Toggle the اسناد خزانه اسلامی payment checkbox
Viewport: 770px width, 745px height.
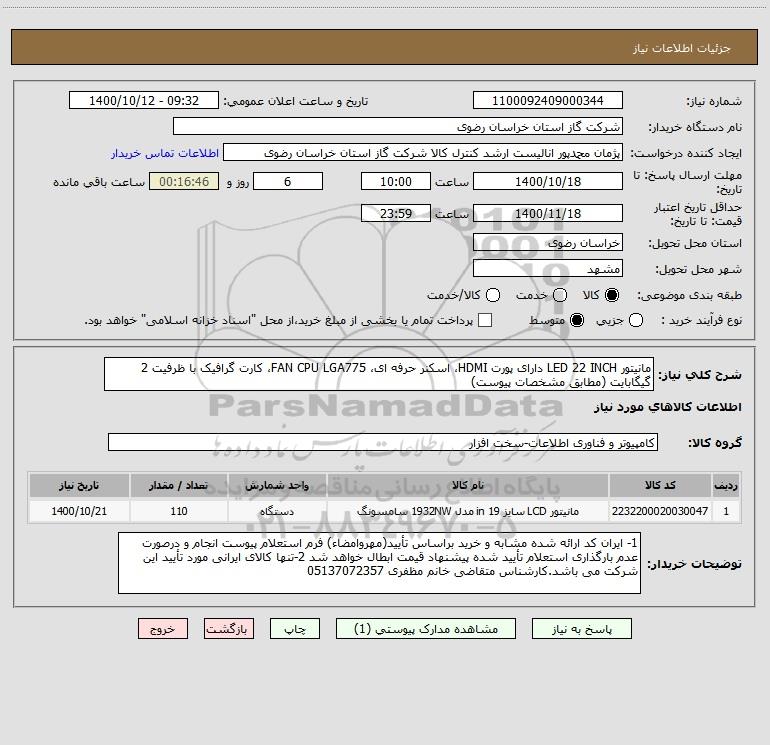485,320
